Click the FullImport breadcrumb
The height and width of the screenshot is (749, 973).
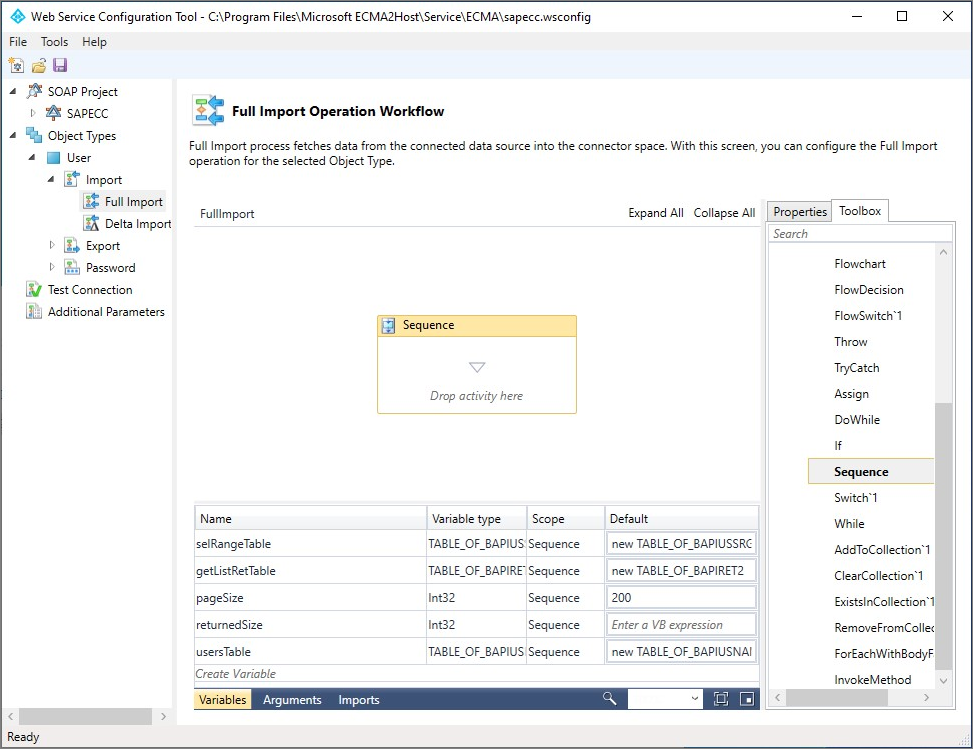coord(227,213)
